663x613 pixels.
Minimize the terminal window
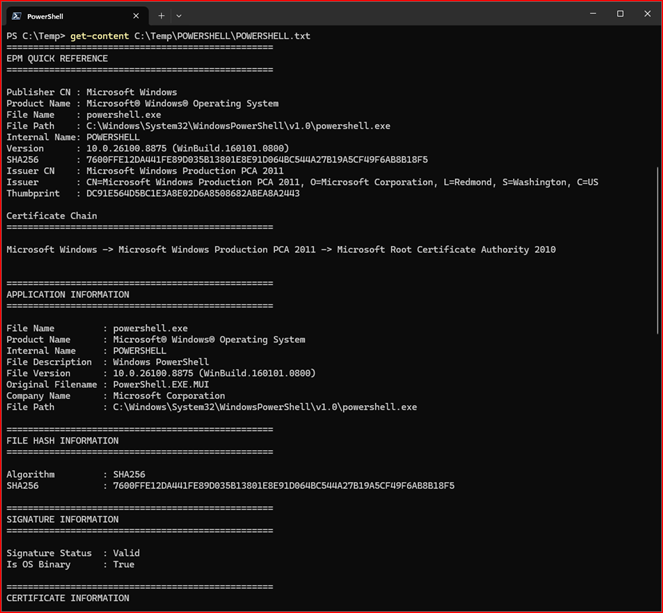tap(593, 14)
